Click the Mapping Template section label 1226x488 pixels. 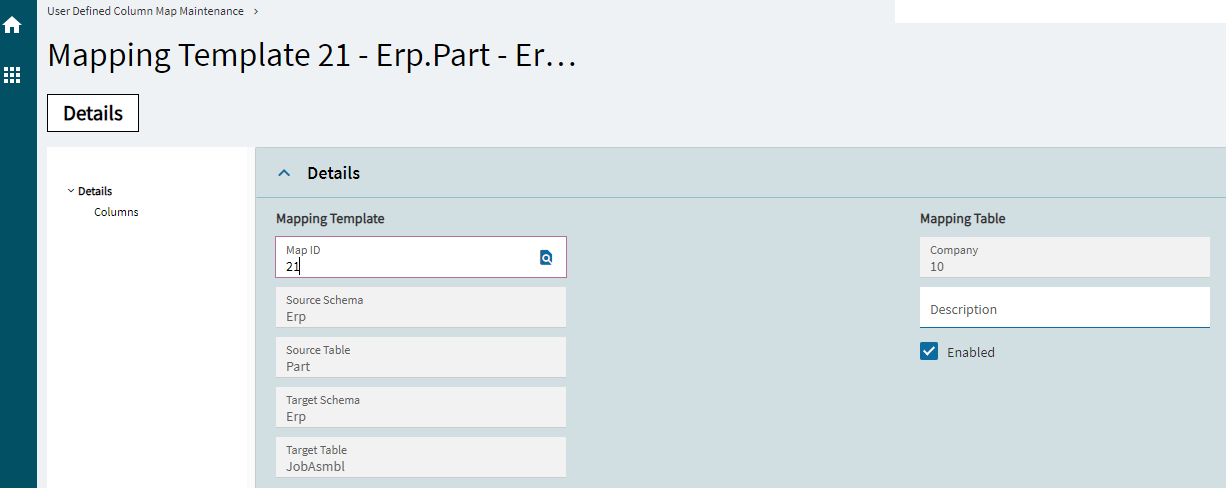(330, 218)
